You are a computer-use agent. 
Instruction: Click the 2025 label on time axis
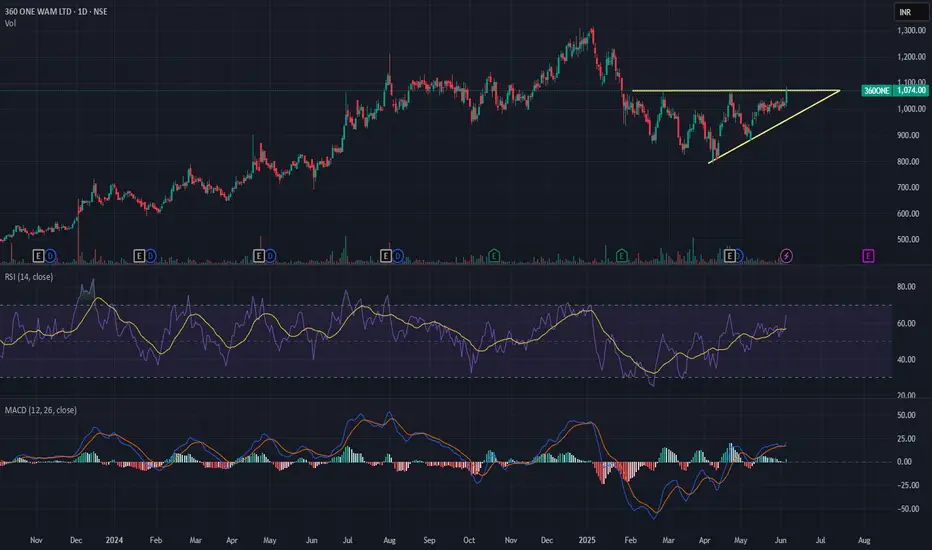click(x=587, y=540)
